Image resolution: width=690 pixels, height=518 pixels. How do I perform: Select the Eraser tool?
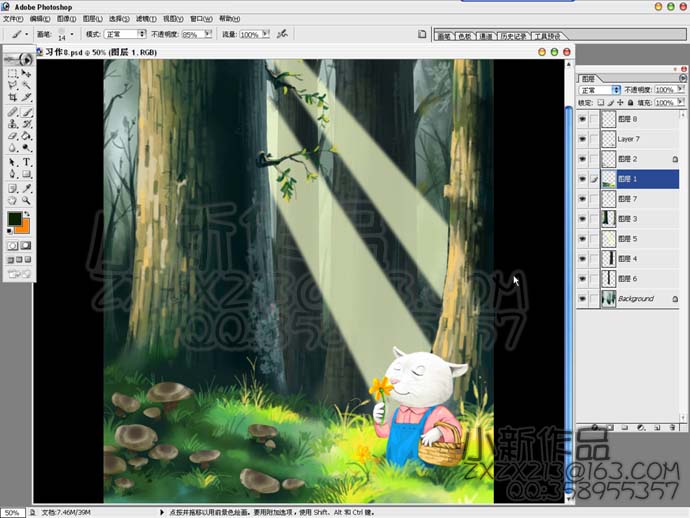12,136
